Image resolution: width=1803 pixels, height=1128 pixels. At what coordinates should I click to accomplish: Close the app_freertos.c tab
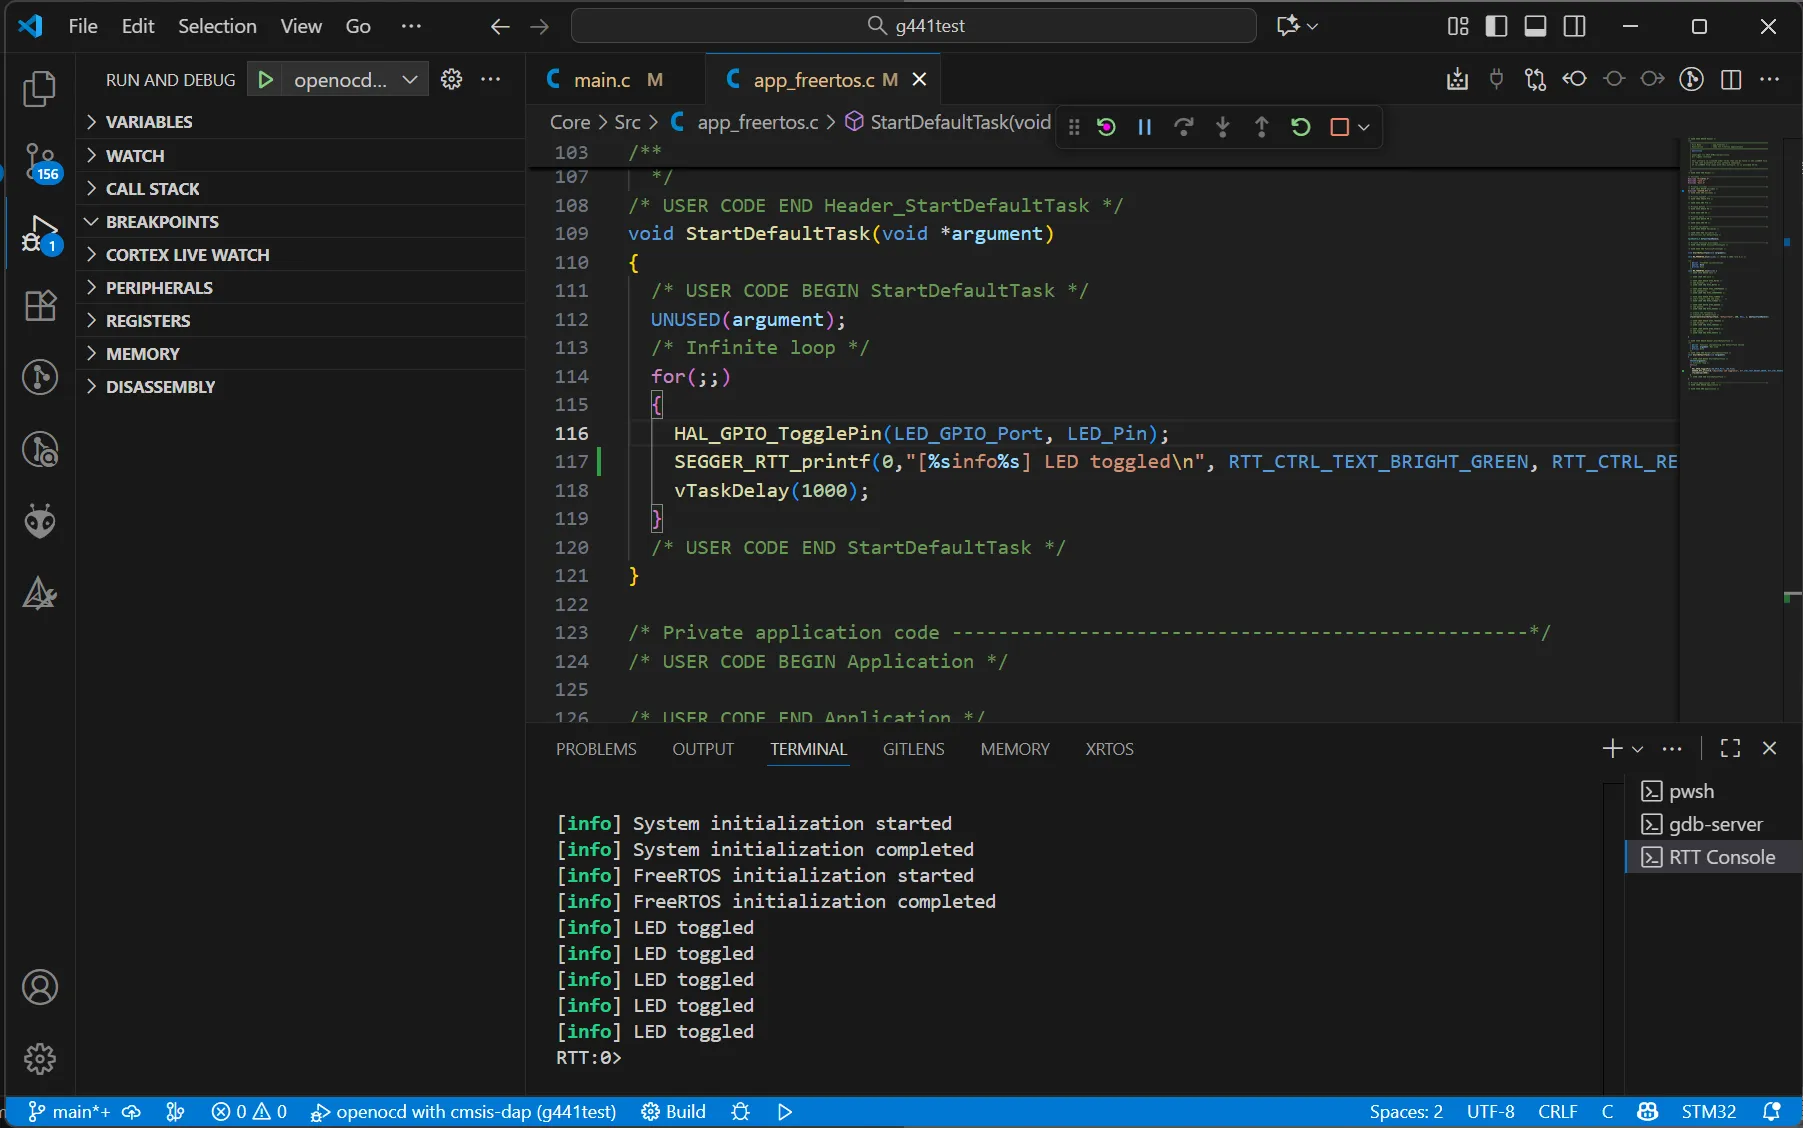(920, 80)
